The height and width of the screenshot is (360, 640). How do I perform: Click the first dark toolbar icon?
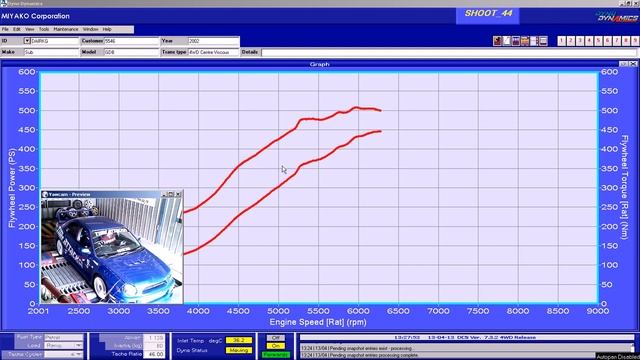[497, 41]
